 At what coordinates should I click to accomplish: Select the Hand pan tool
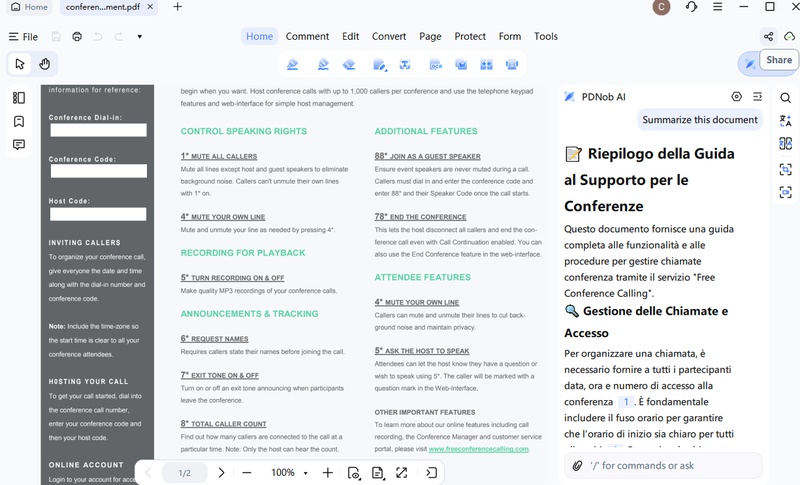coord(45,64)
